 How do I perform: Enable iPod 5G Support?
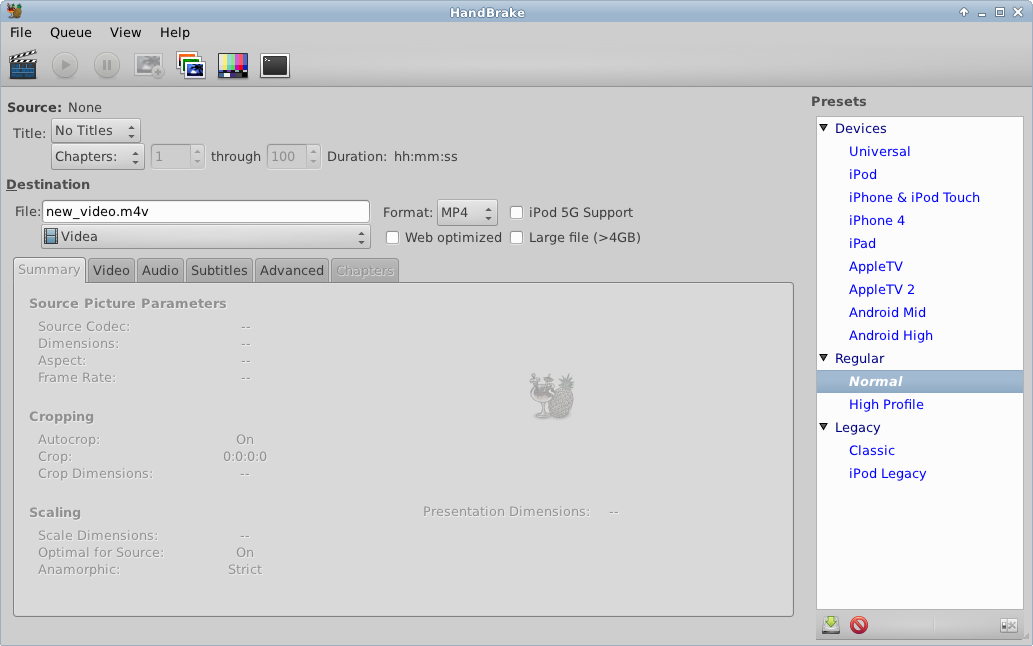point(516,212)
